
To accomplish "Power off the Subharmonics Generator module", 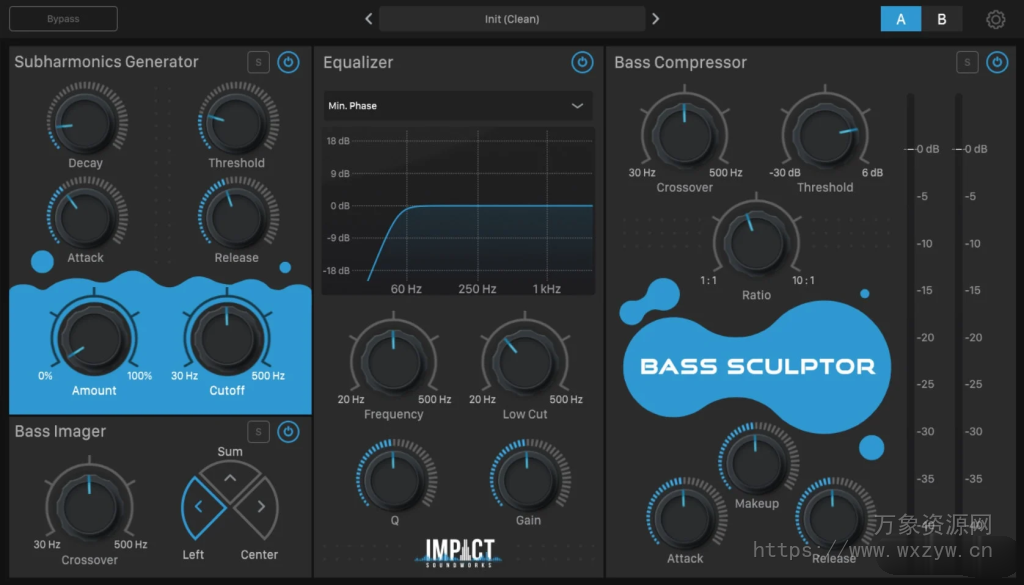I will click(x=288, y=62).
